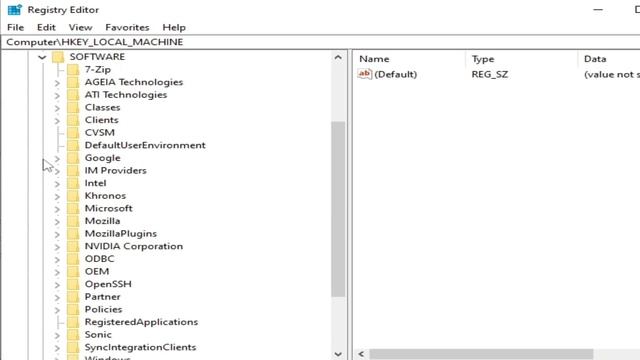
Task: Expand the Classes key
Action: click(x=57, y=108)
